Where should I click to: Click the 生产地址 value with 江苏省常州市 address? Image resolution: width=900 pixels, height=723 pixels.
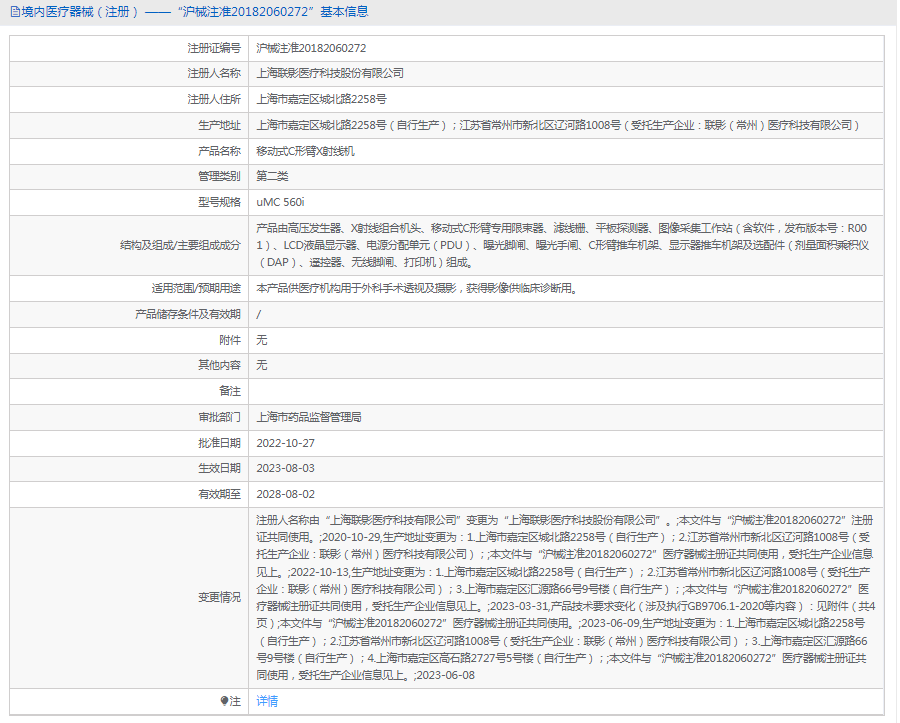pos(557,125)
